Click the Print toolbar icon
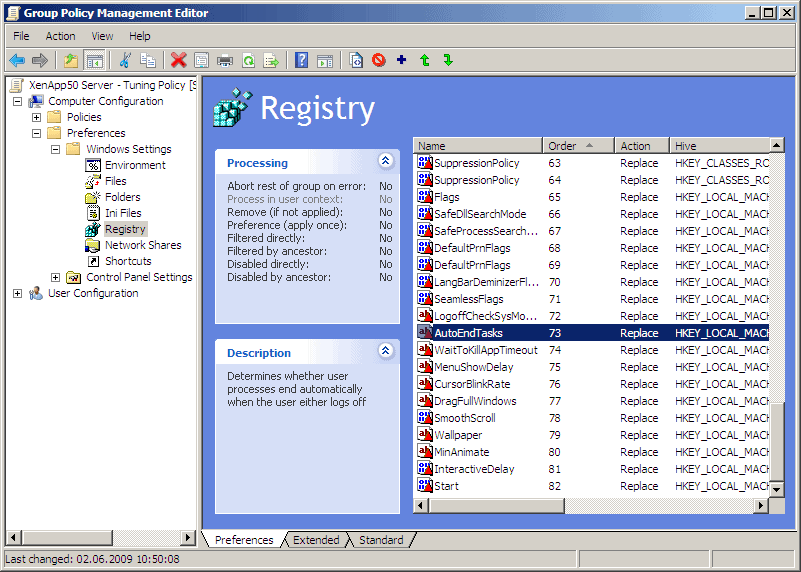The width and height of the screenshot is (801, 572). [x=225, y=61]
